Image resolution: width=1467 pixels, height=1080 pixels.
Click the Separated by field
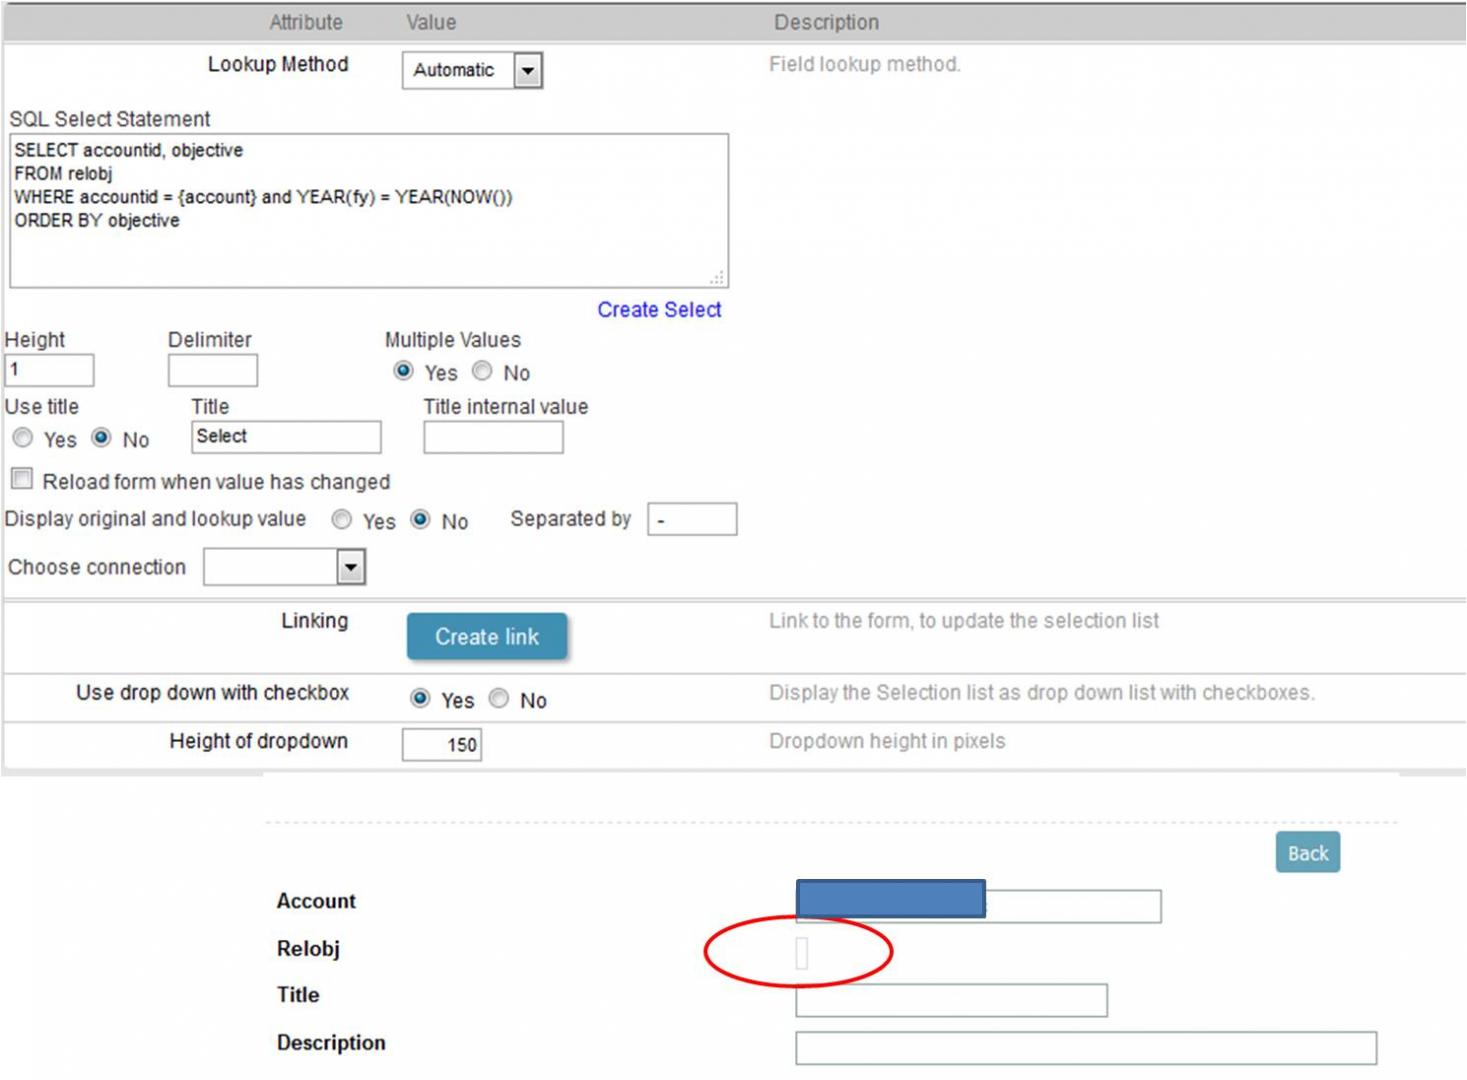(x=692, y=519)
